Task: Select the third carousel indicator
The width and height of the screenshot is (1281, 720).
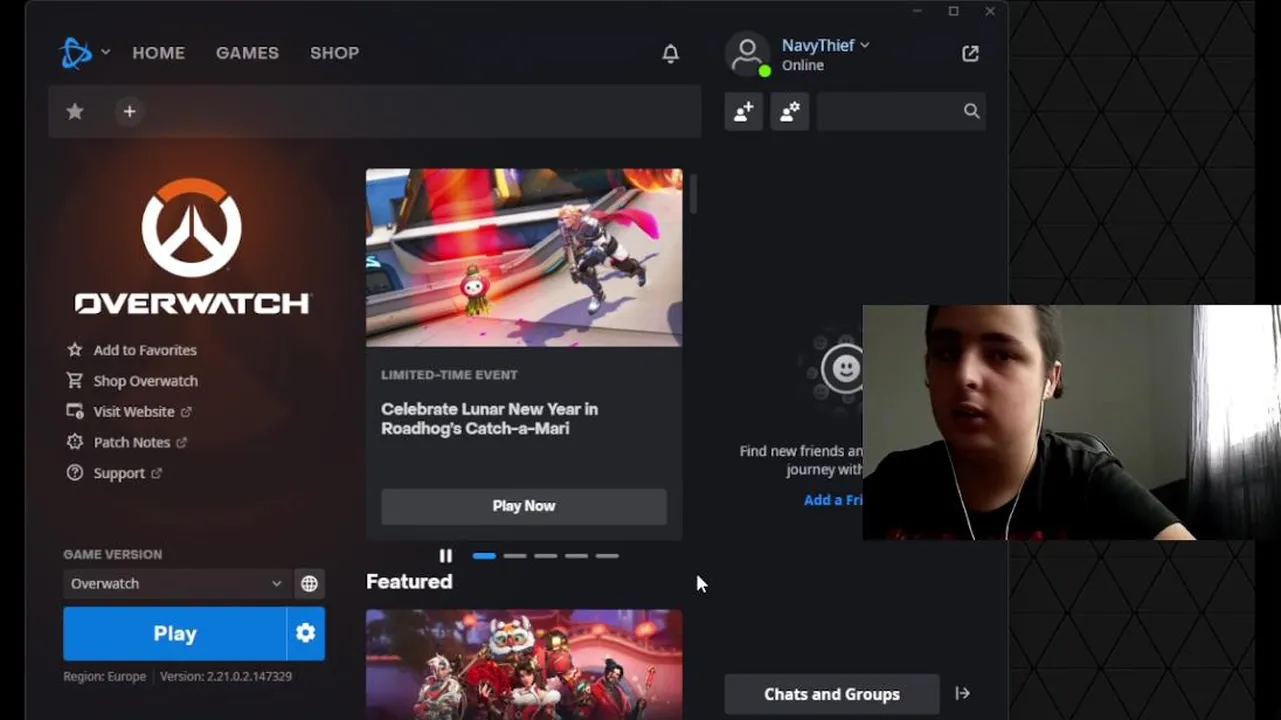Action: [546, 556]
